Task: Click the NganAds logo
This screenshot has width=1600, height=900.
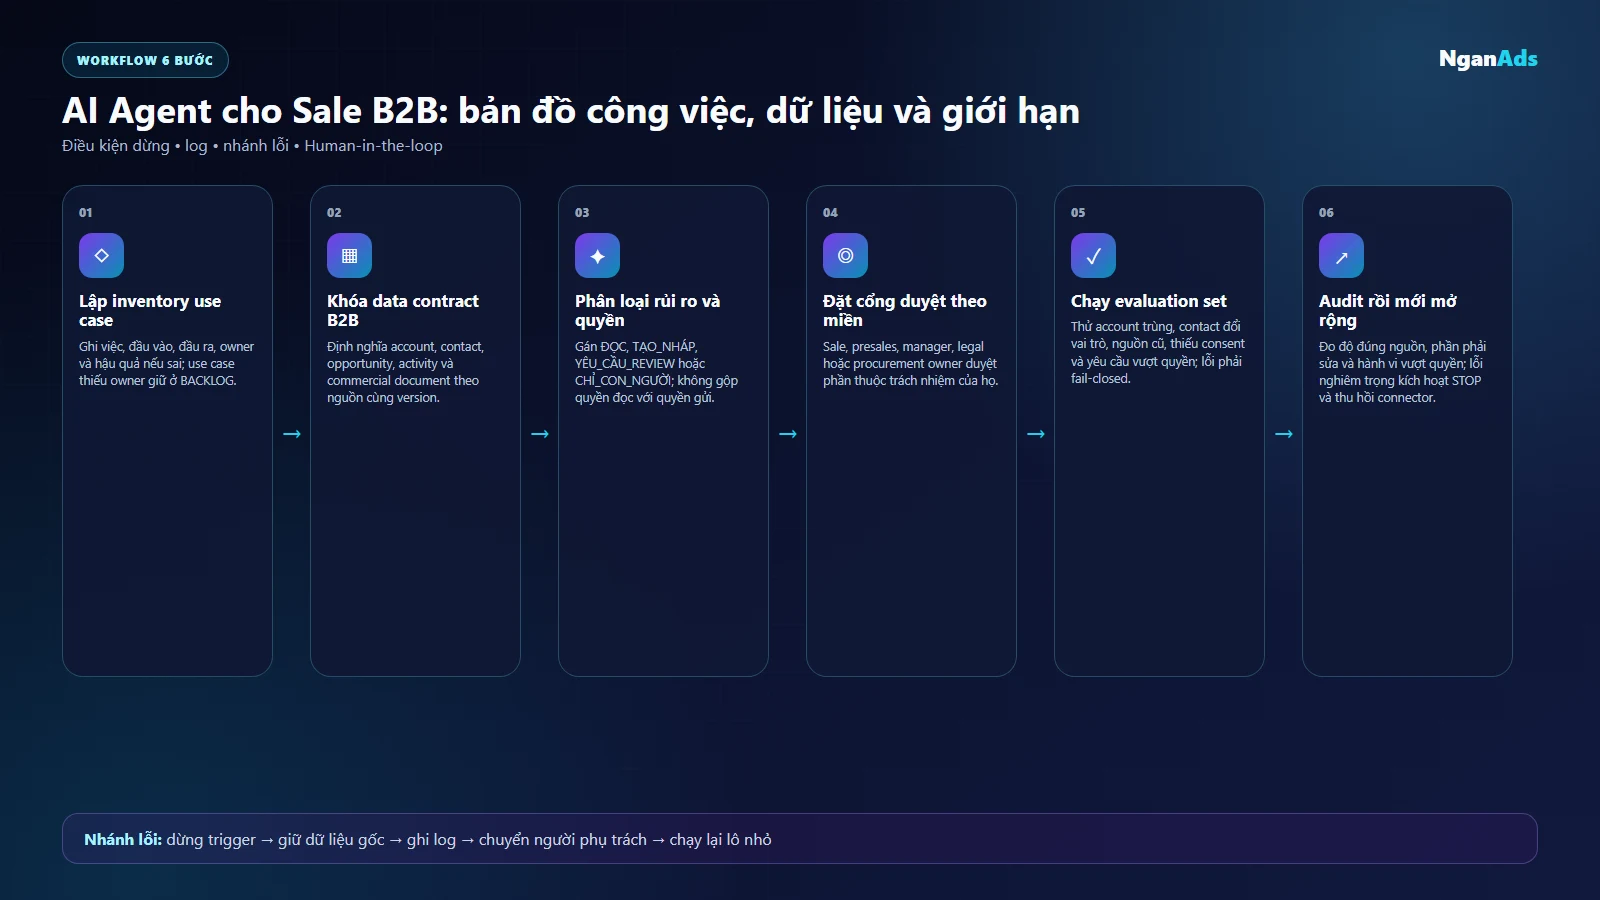Action: coord(1488,59)
